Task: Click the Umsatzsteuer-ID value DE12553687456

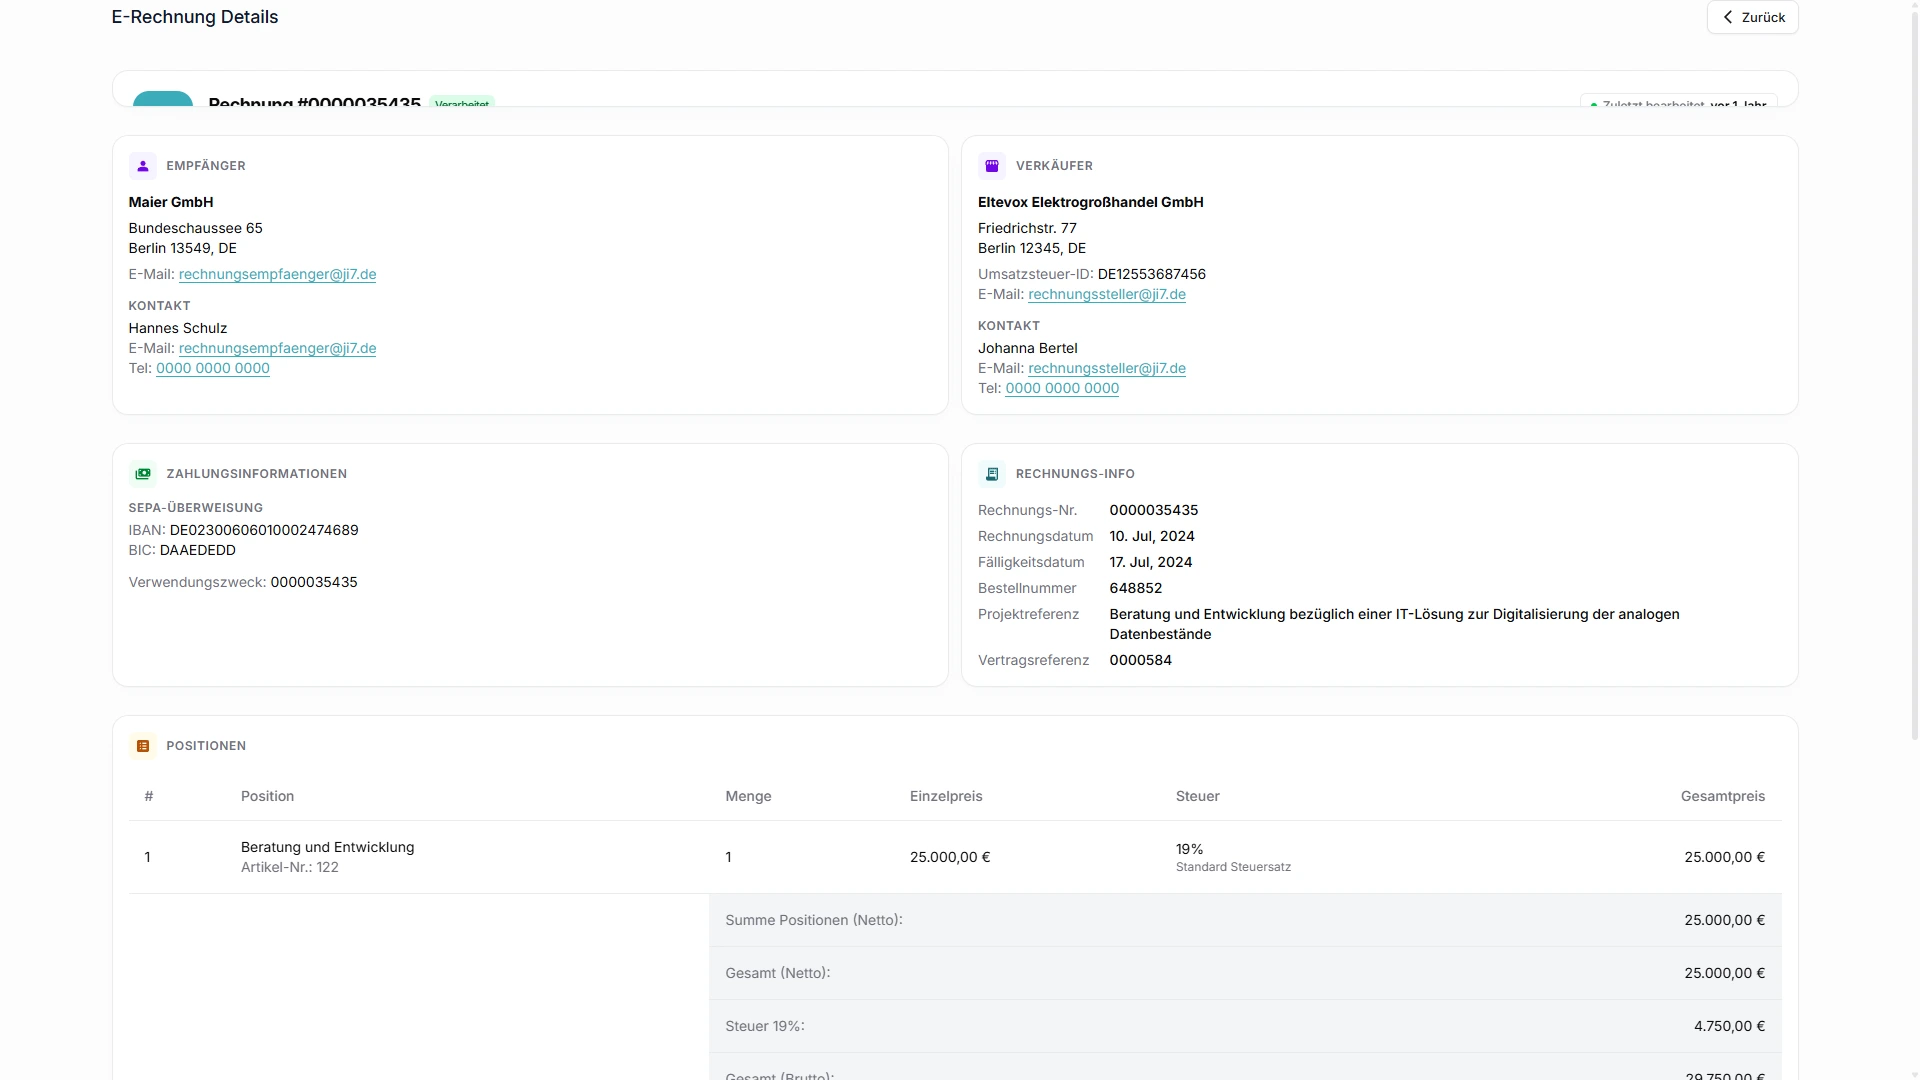Action: click(1151, 274)
